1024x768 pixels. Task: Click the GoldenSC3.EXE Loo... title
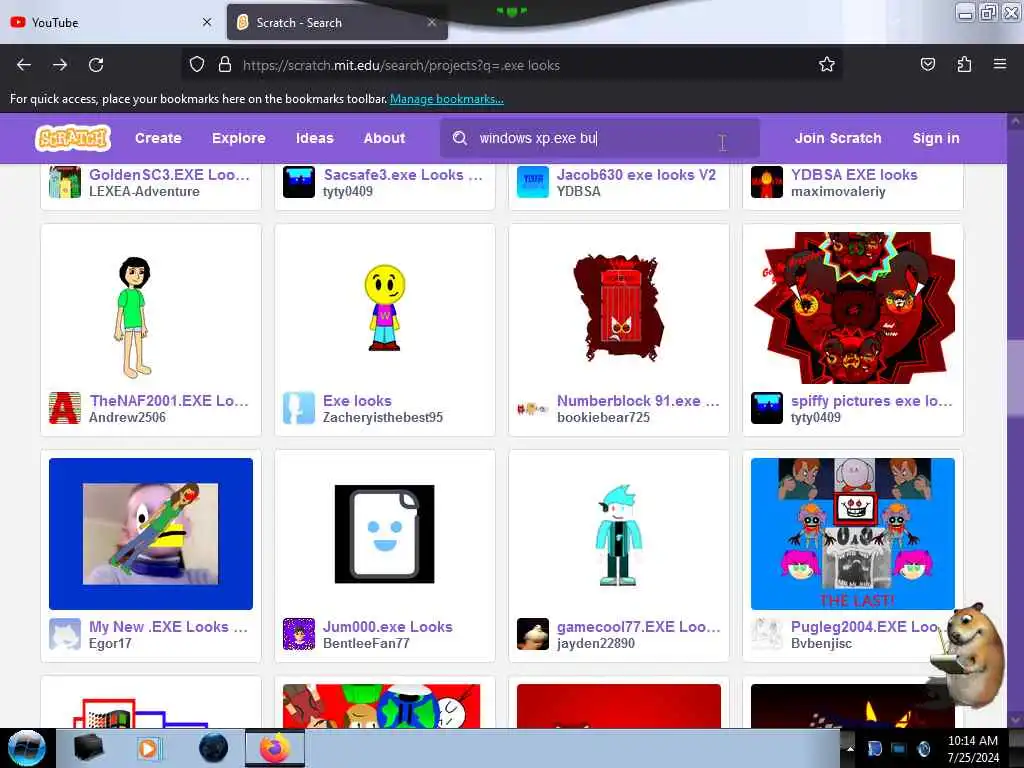point(169,174)
